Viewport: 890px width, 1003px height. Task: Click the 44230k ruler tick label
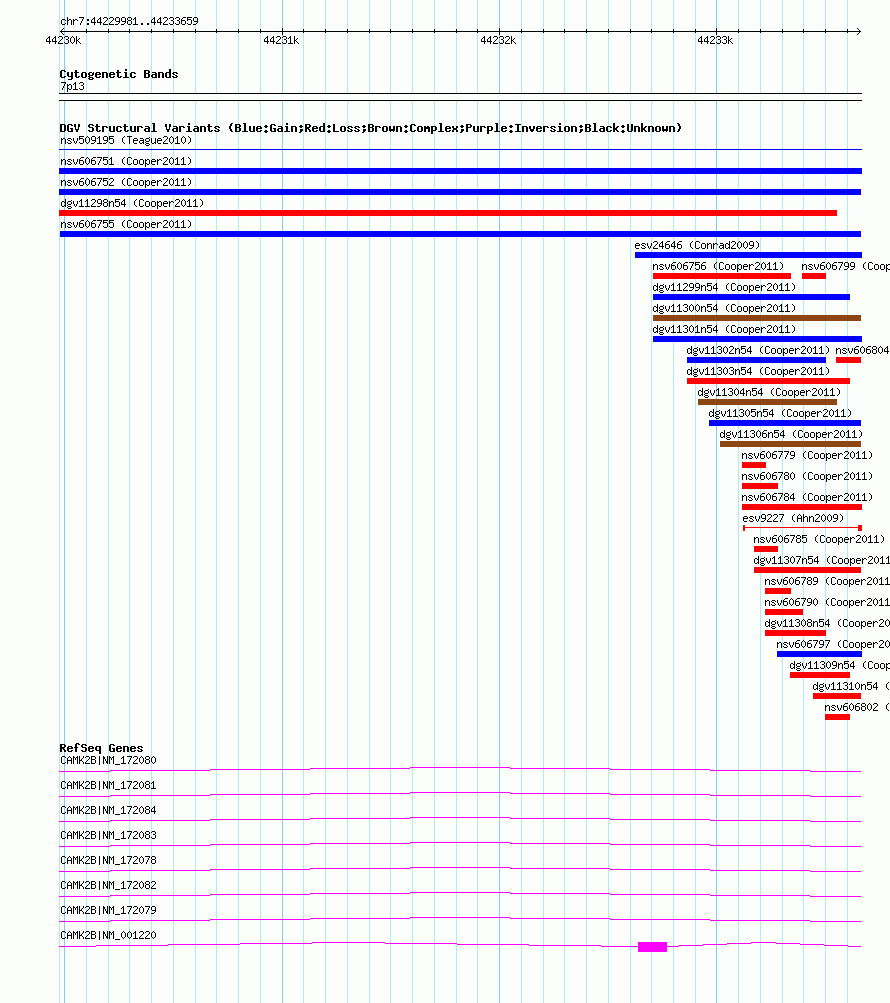click(63, 40)
